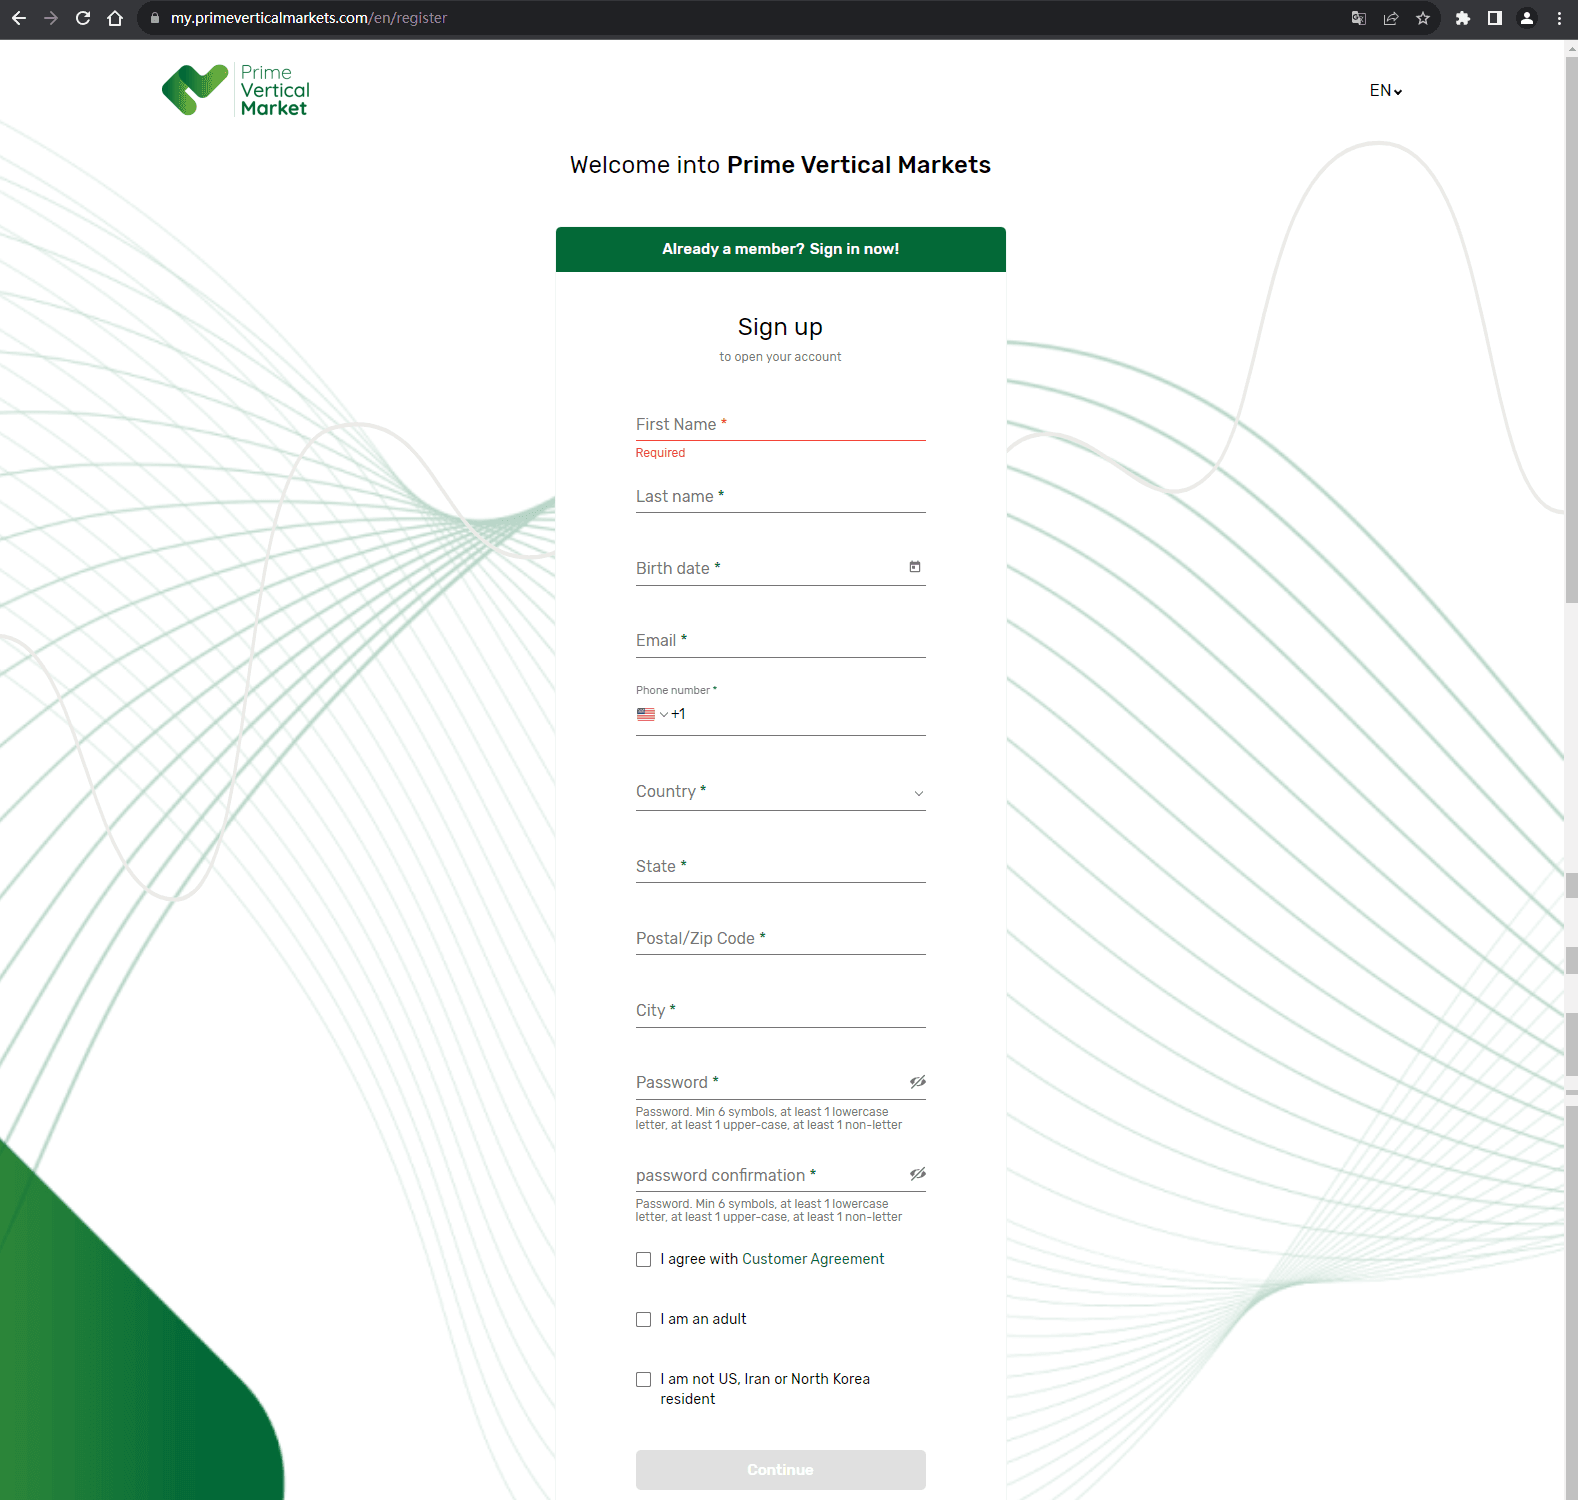The image size is (1578, 1500).
Task: Click the Prime Vertical Market logo
Action: (236, 90)
